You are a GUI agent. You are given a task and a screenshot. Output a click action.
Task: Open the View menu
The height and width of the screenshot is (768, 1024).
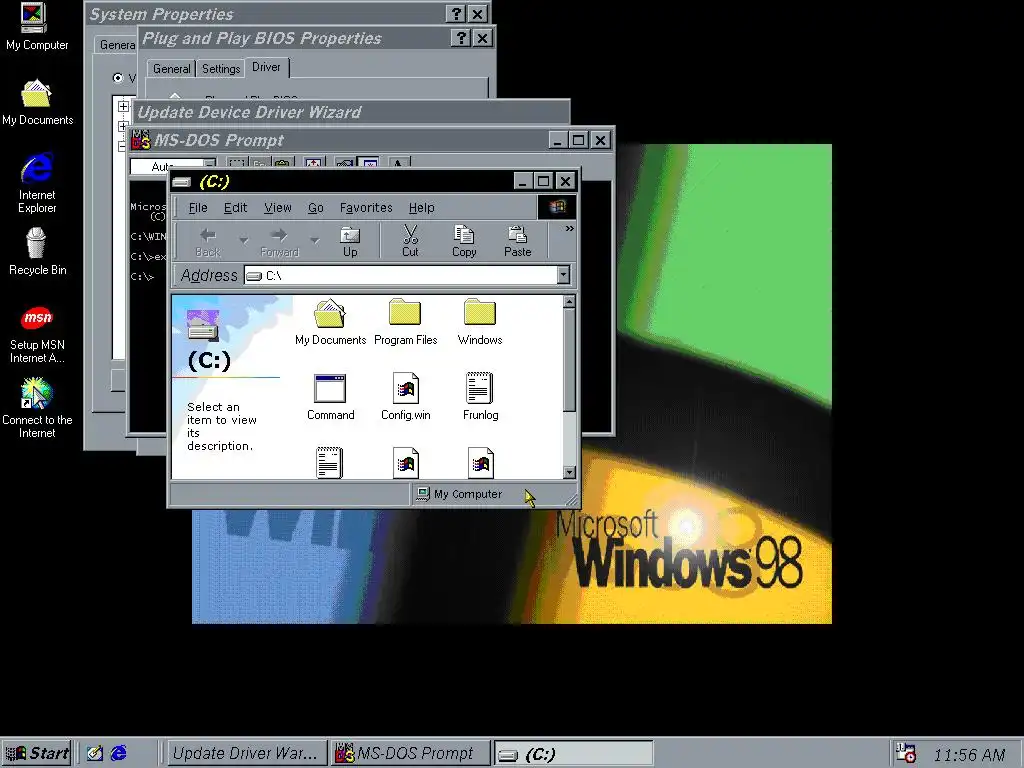(278, 208)
